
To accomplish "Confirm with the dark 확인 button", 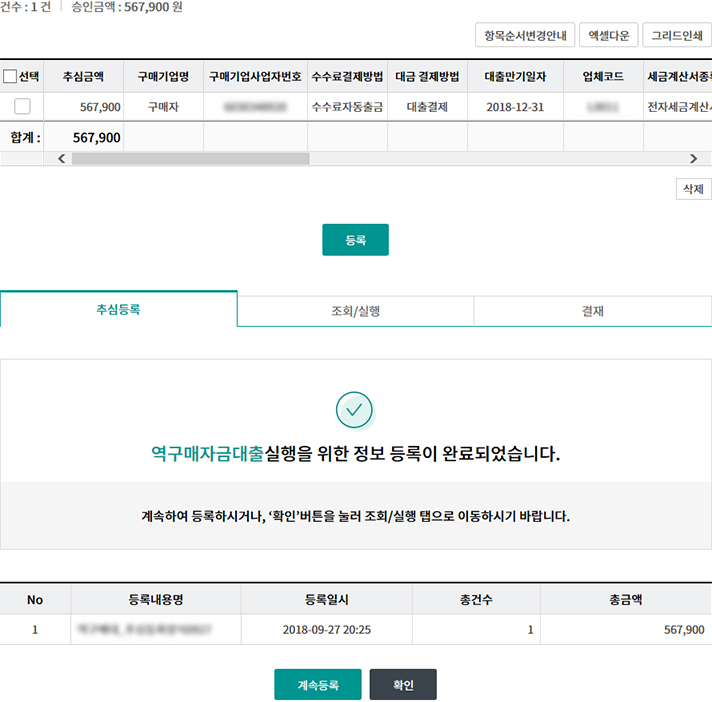I will 403,685.
